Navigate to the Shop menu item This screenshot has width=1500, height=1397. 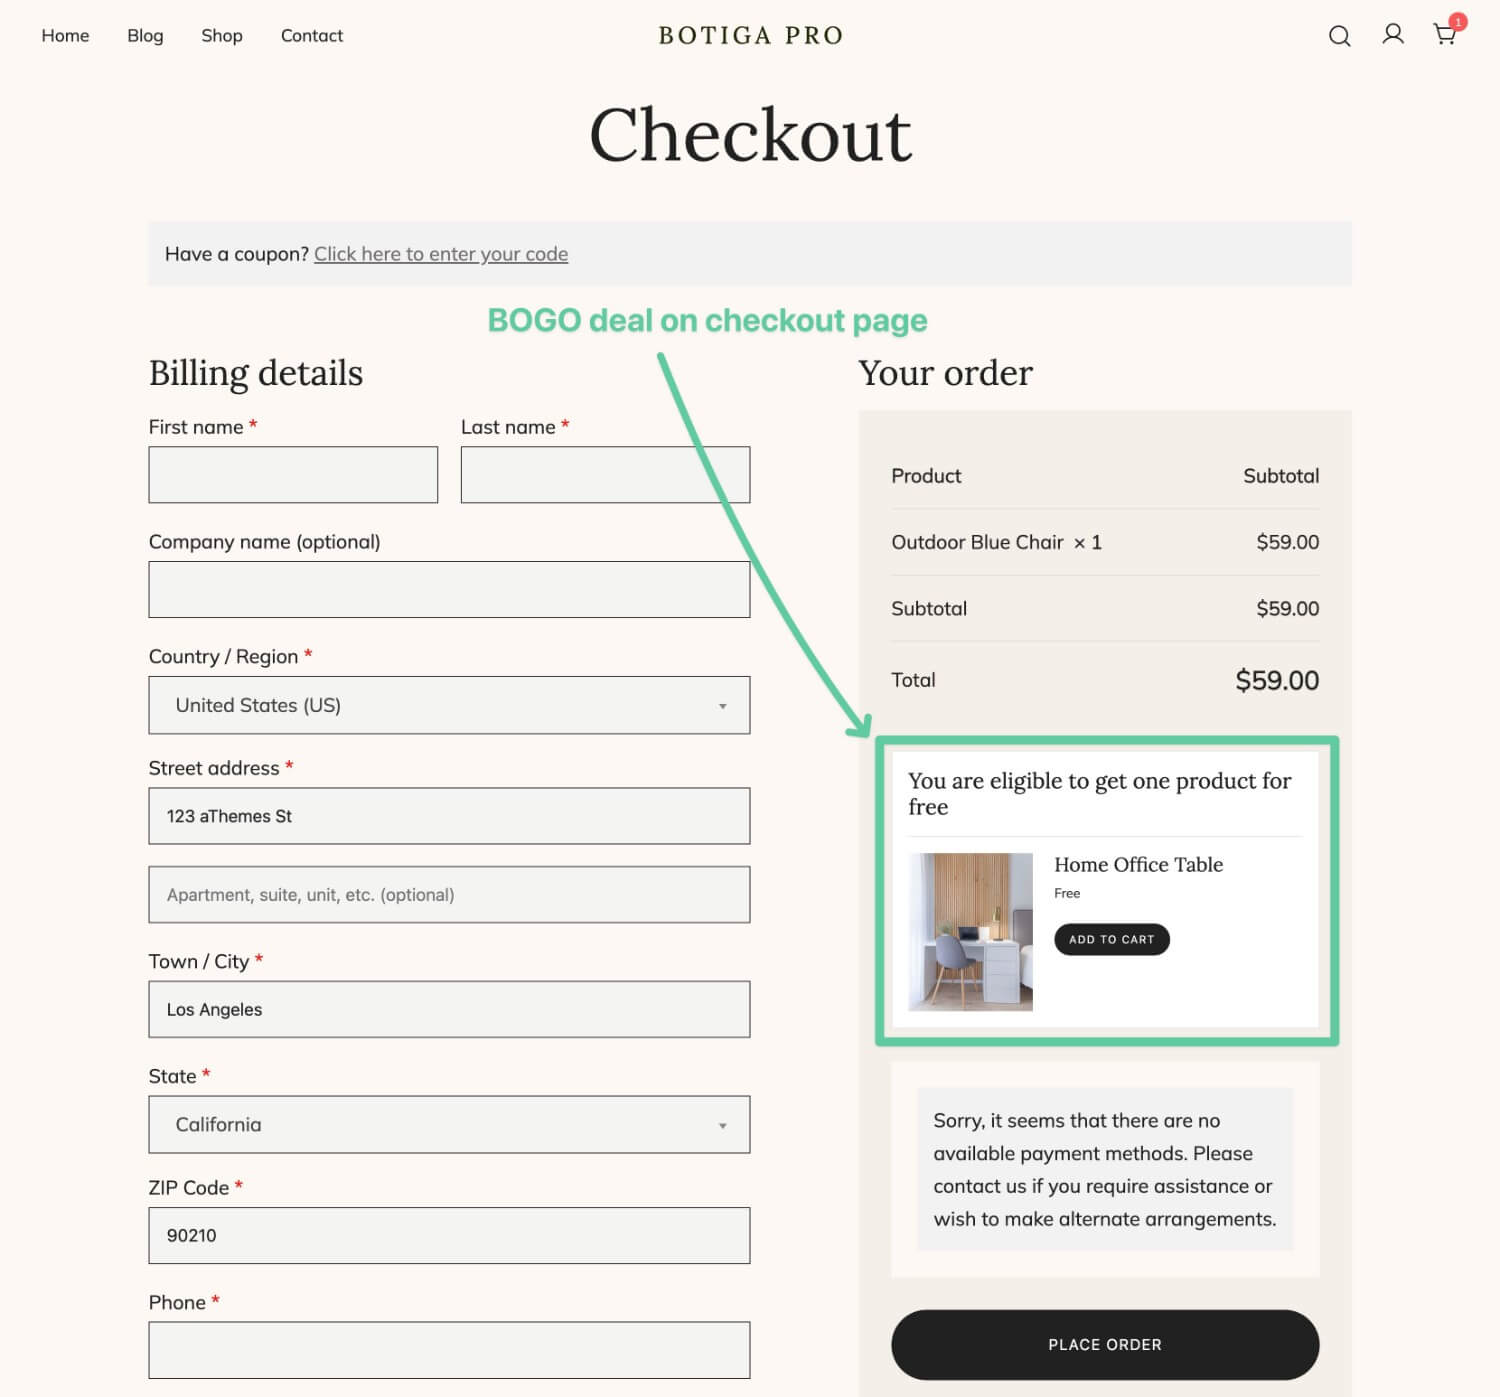[x=222, y=36]
